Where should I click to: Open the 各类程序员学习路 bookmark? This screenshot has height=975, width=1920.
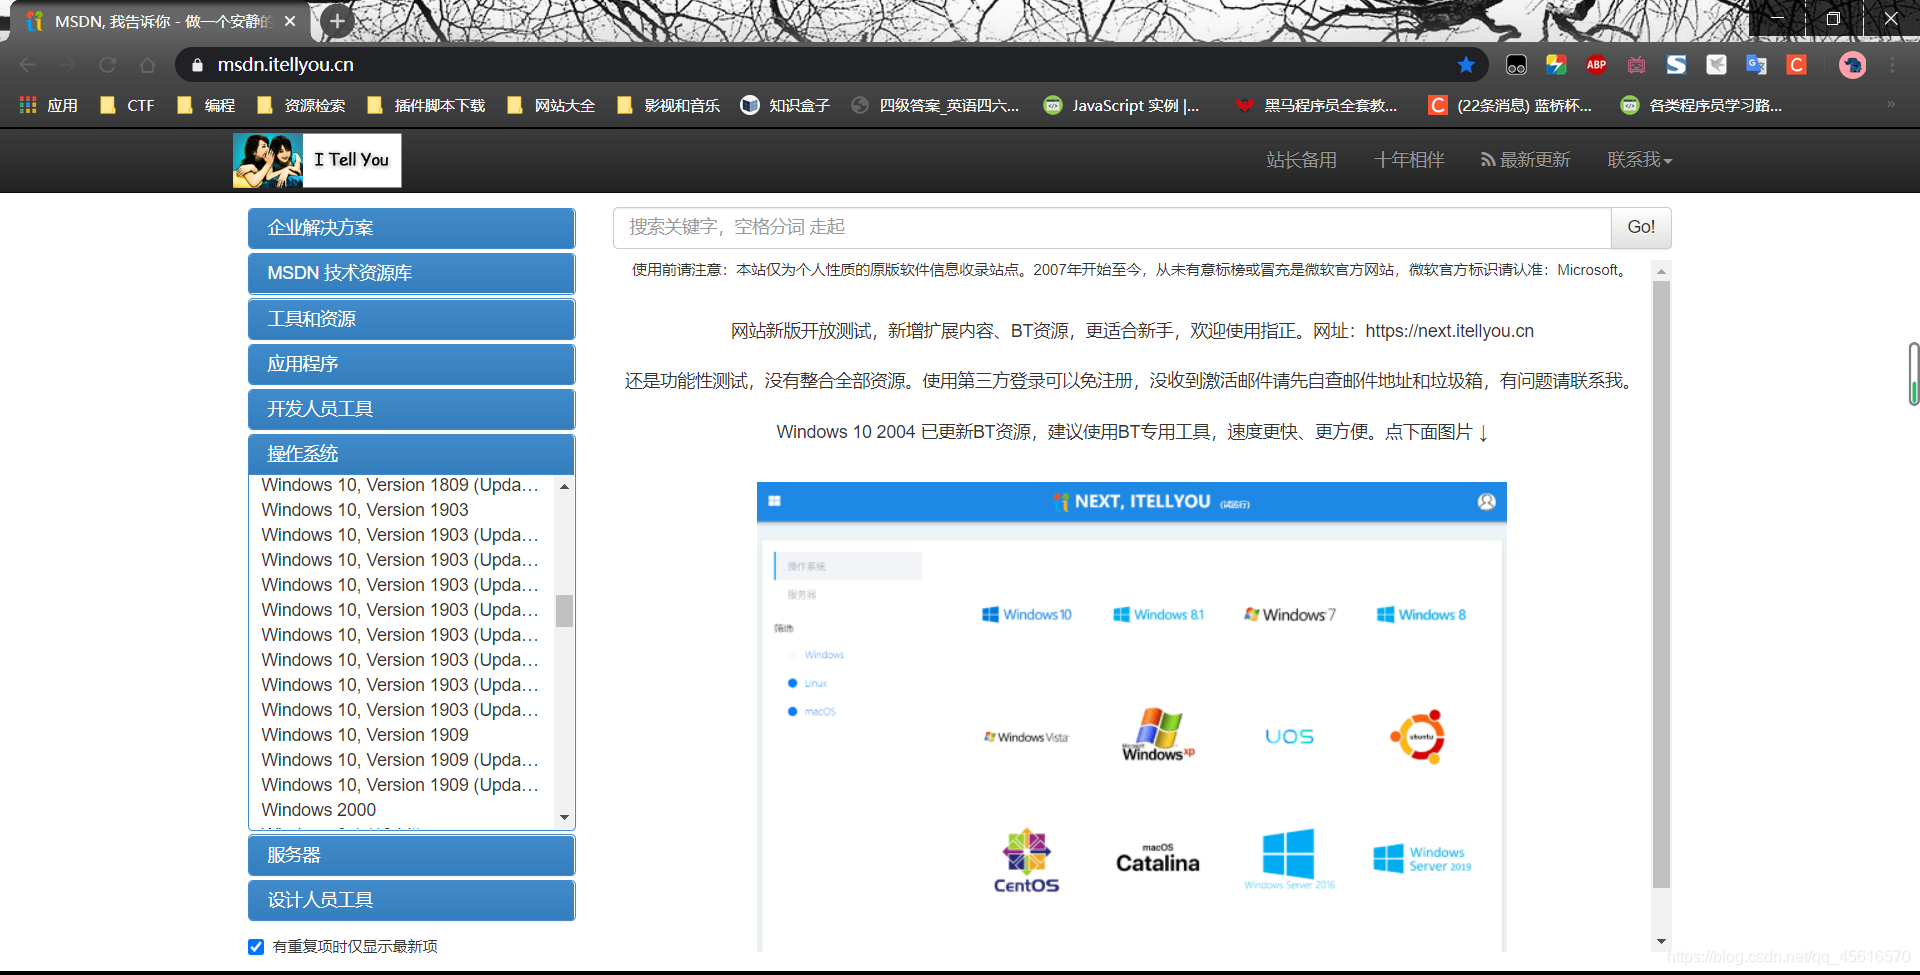point(1701,105)
